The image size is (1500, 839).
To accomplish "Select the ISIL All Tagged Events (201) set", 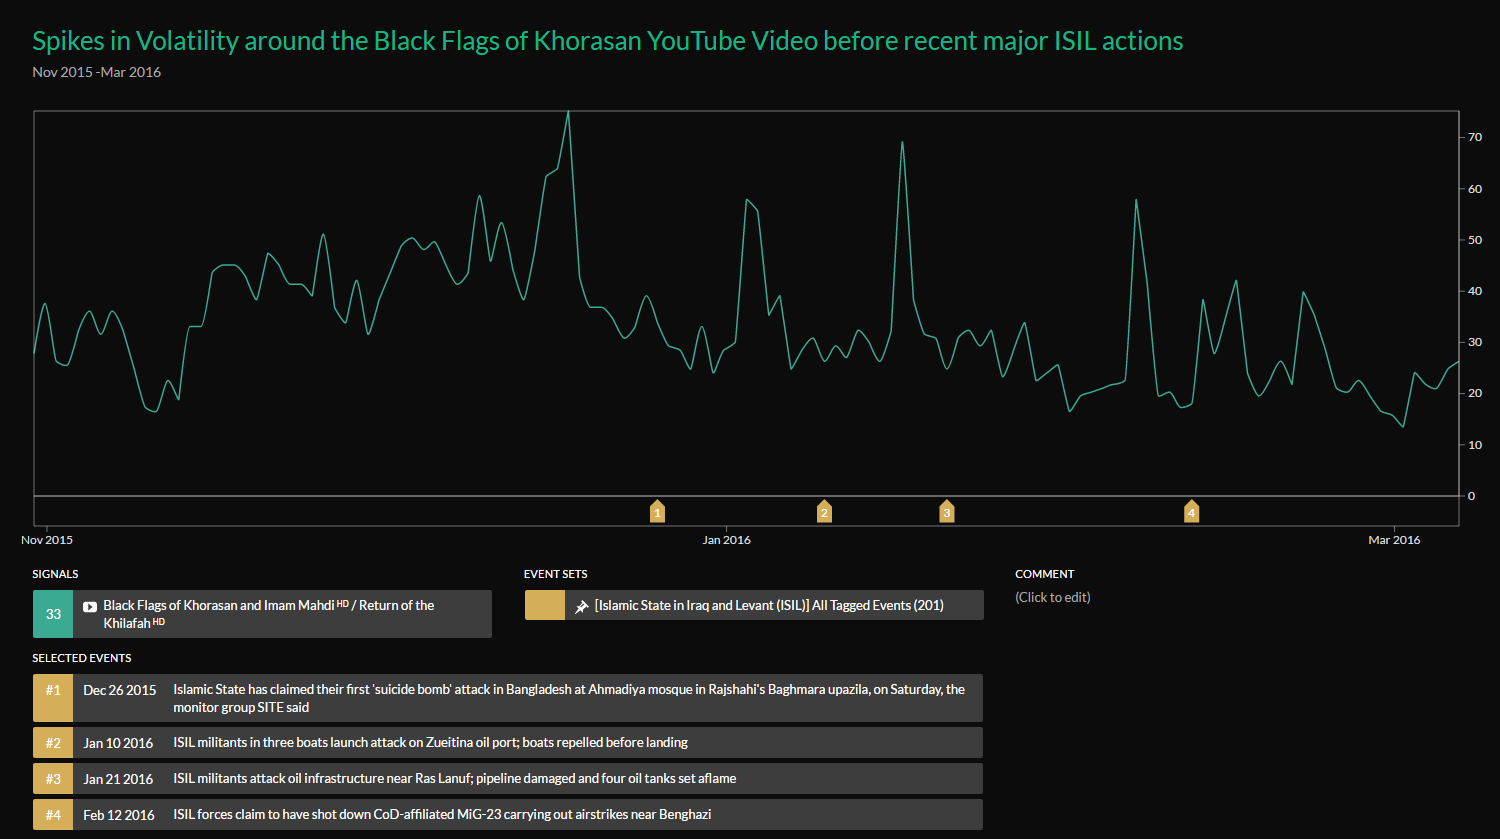I will coord(768,605).
